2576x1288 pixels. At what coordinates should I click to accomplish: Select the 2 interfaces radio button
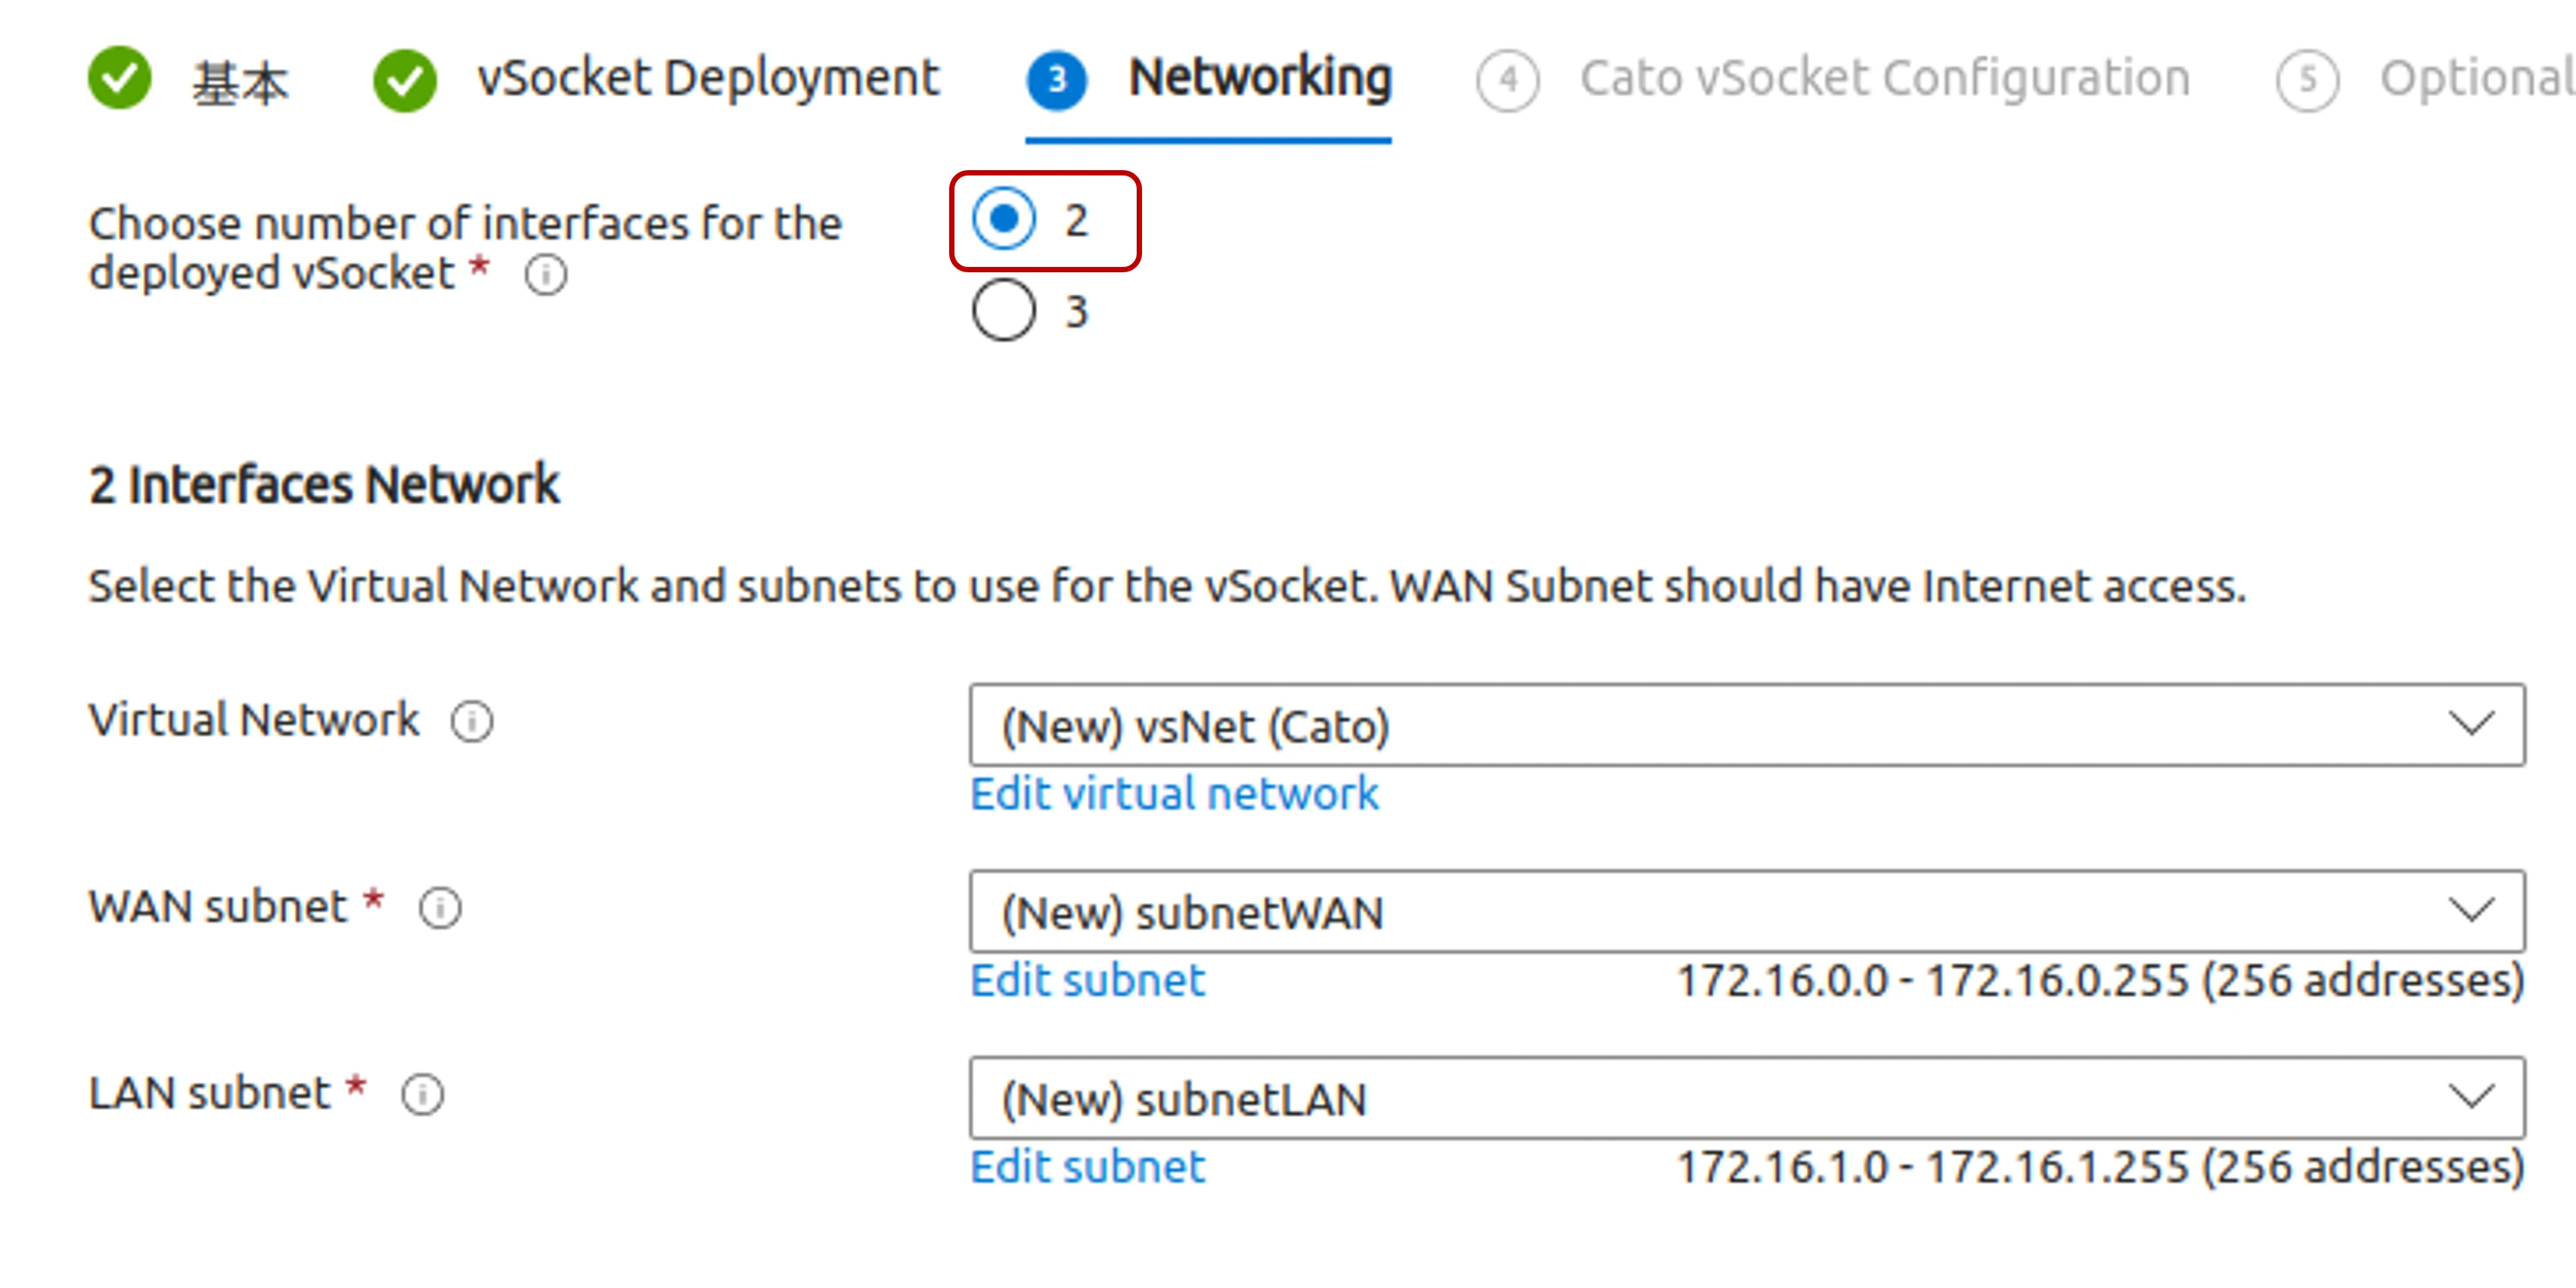click(x=1004, y=219)
